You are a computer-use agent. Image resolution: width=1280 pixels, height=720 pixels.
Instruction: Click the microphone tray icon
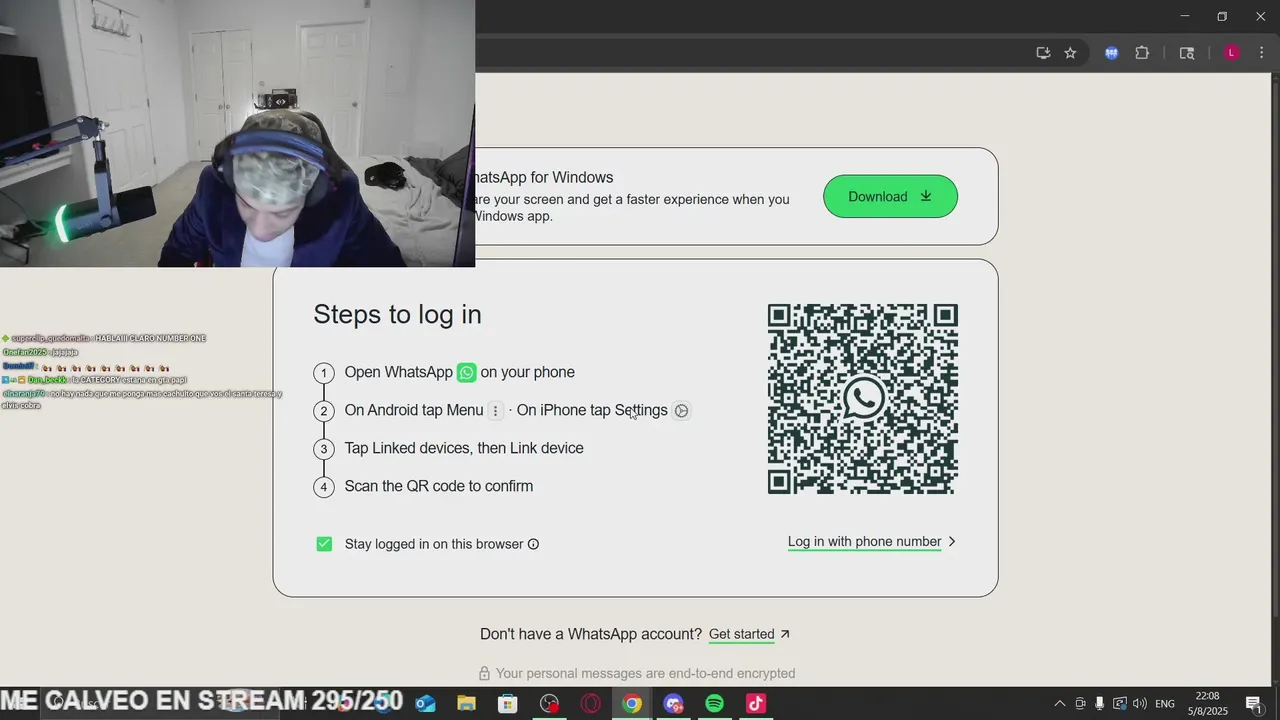[1100, 704]
